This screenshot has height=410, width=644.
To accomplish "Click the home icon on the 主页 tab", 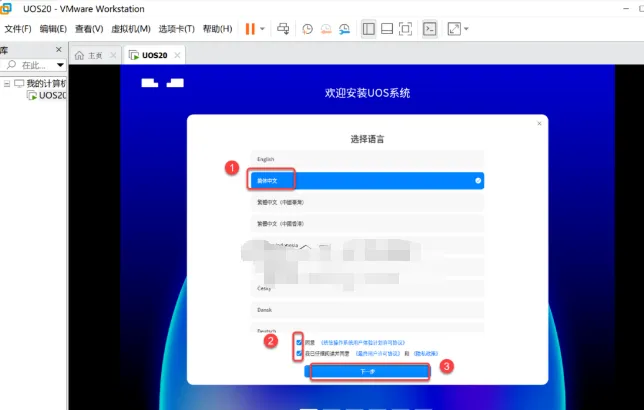I will (x=79, y=55).
